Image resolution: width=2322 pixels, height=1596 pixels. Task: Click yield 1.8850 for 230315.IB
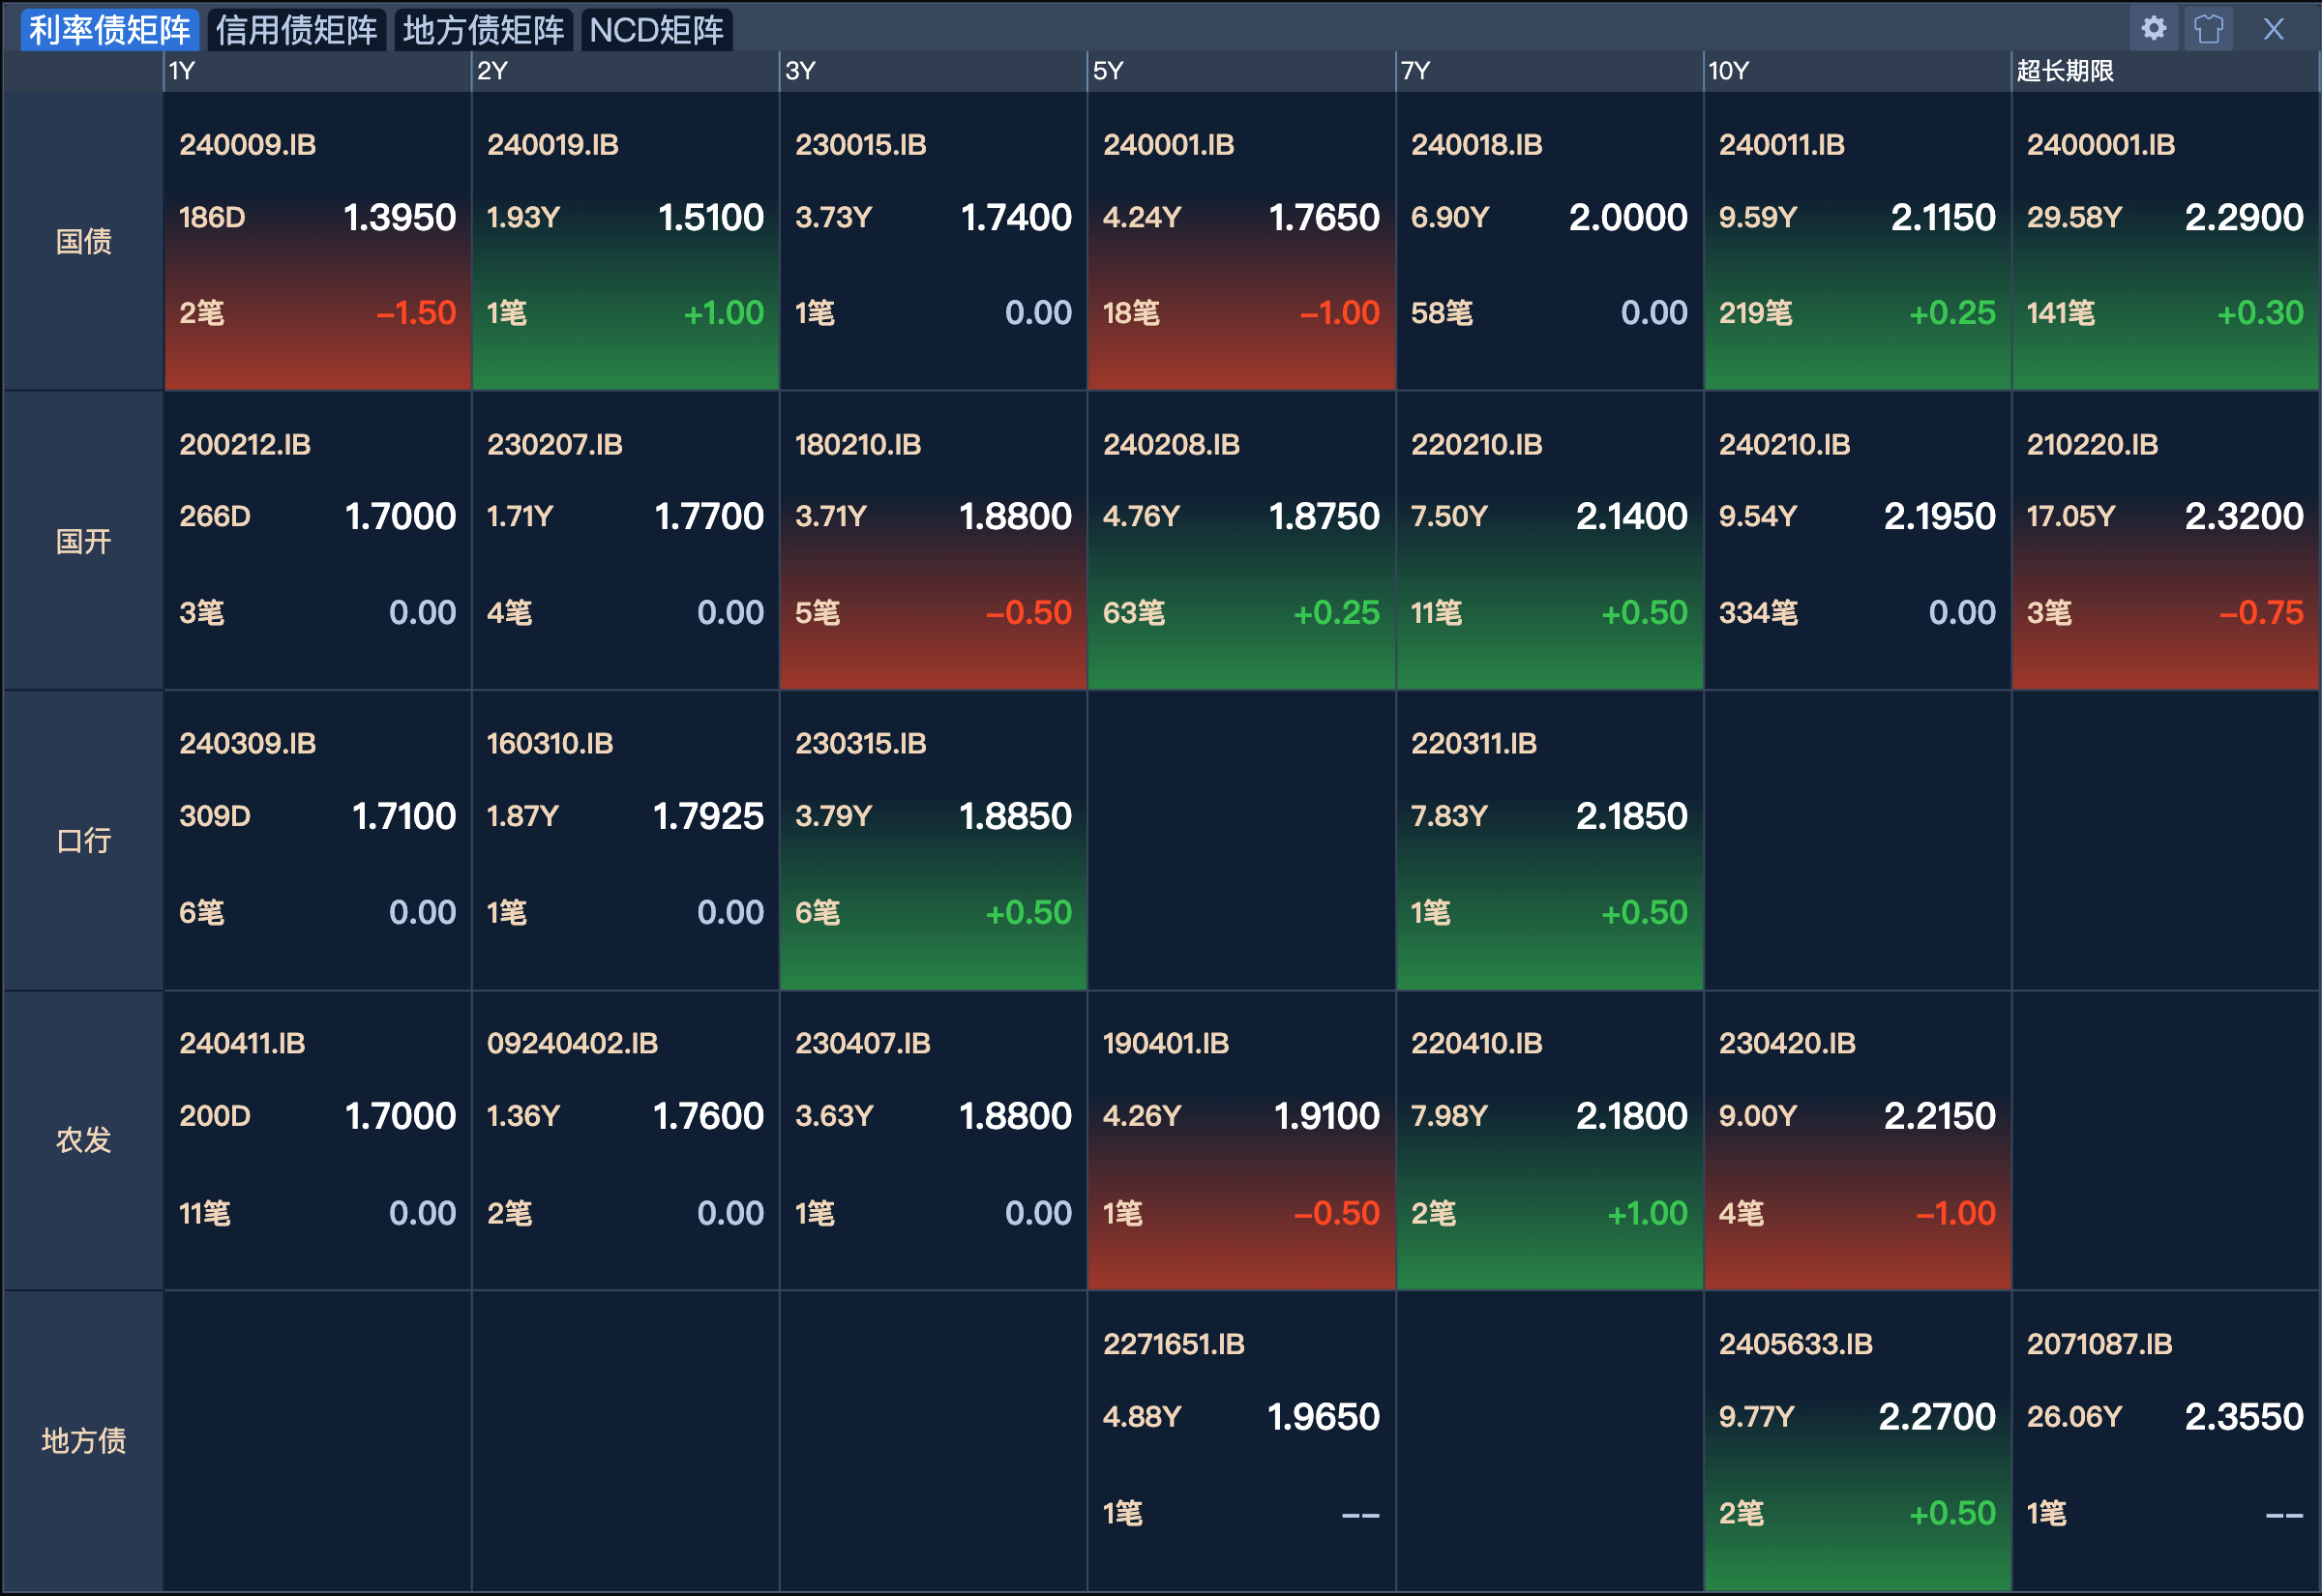(1014, 816)
